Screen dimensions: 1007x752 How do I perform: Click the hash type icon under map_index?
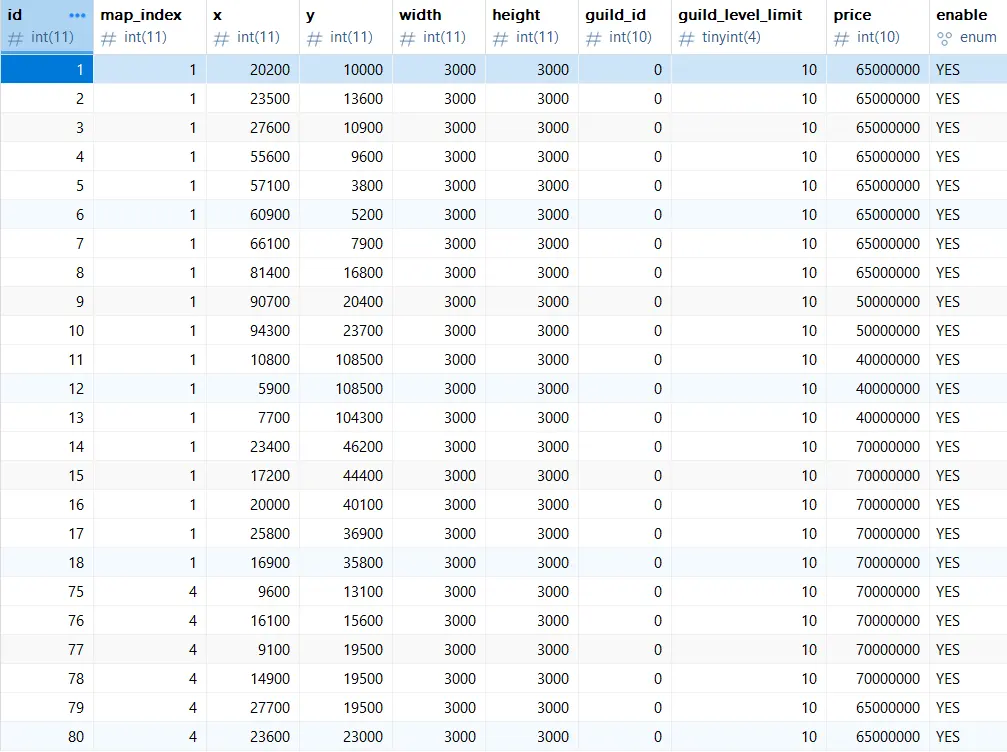click(108, 38)
